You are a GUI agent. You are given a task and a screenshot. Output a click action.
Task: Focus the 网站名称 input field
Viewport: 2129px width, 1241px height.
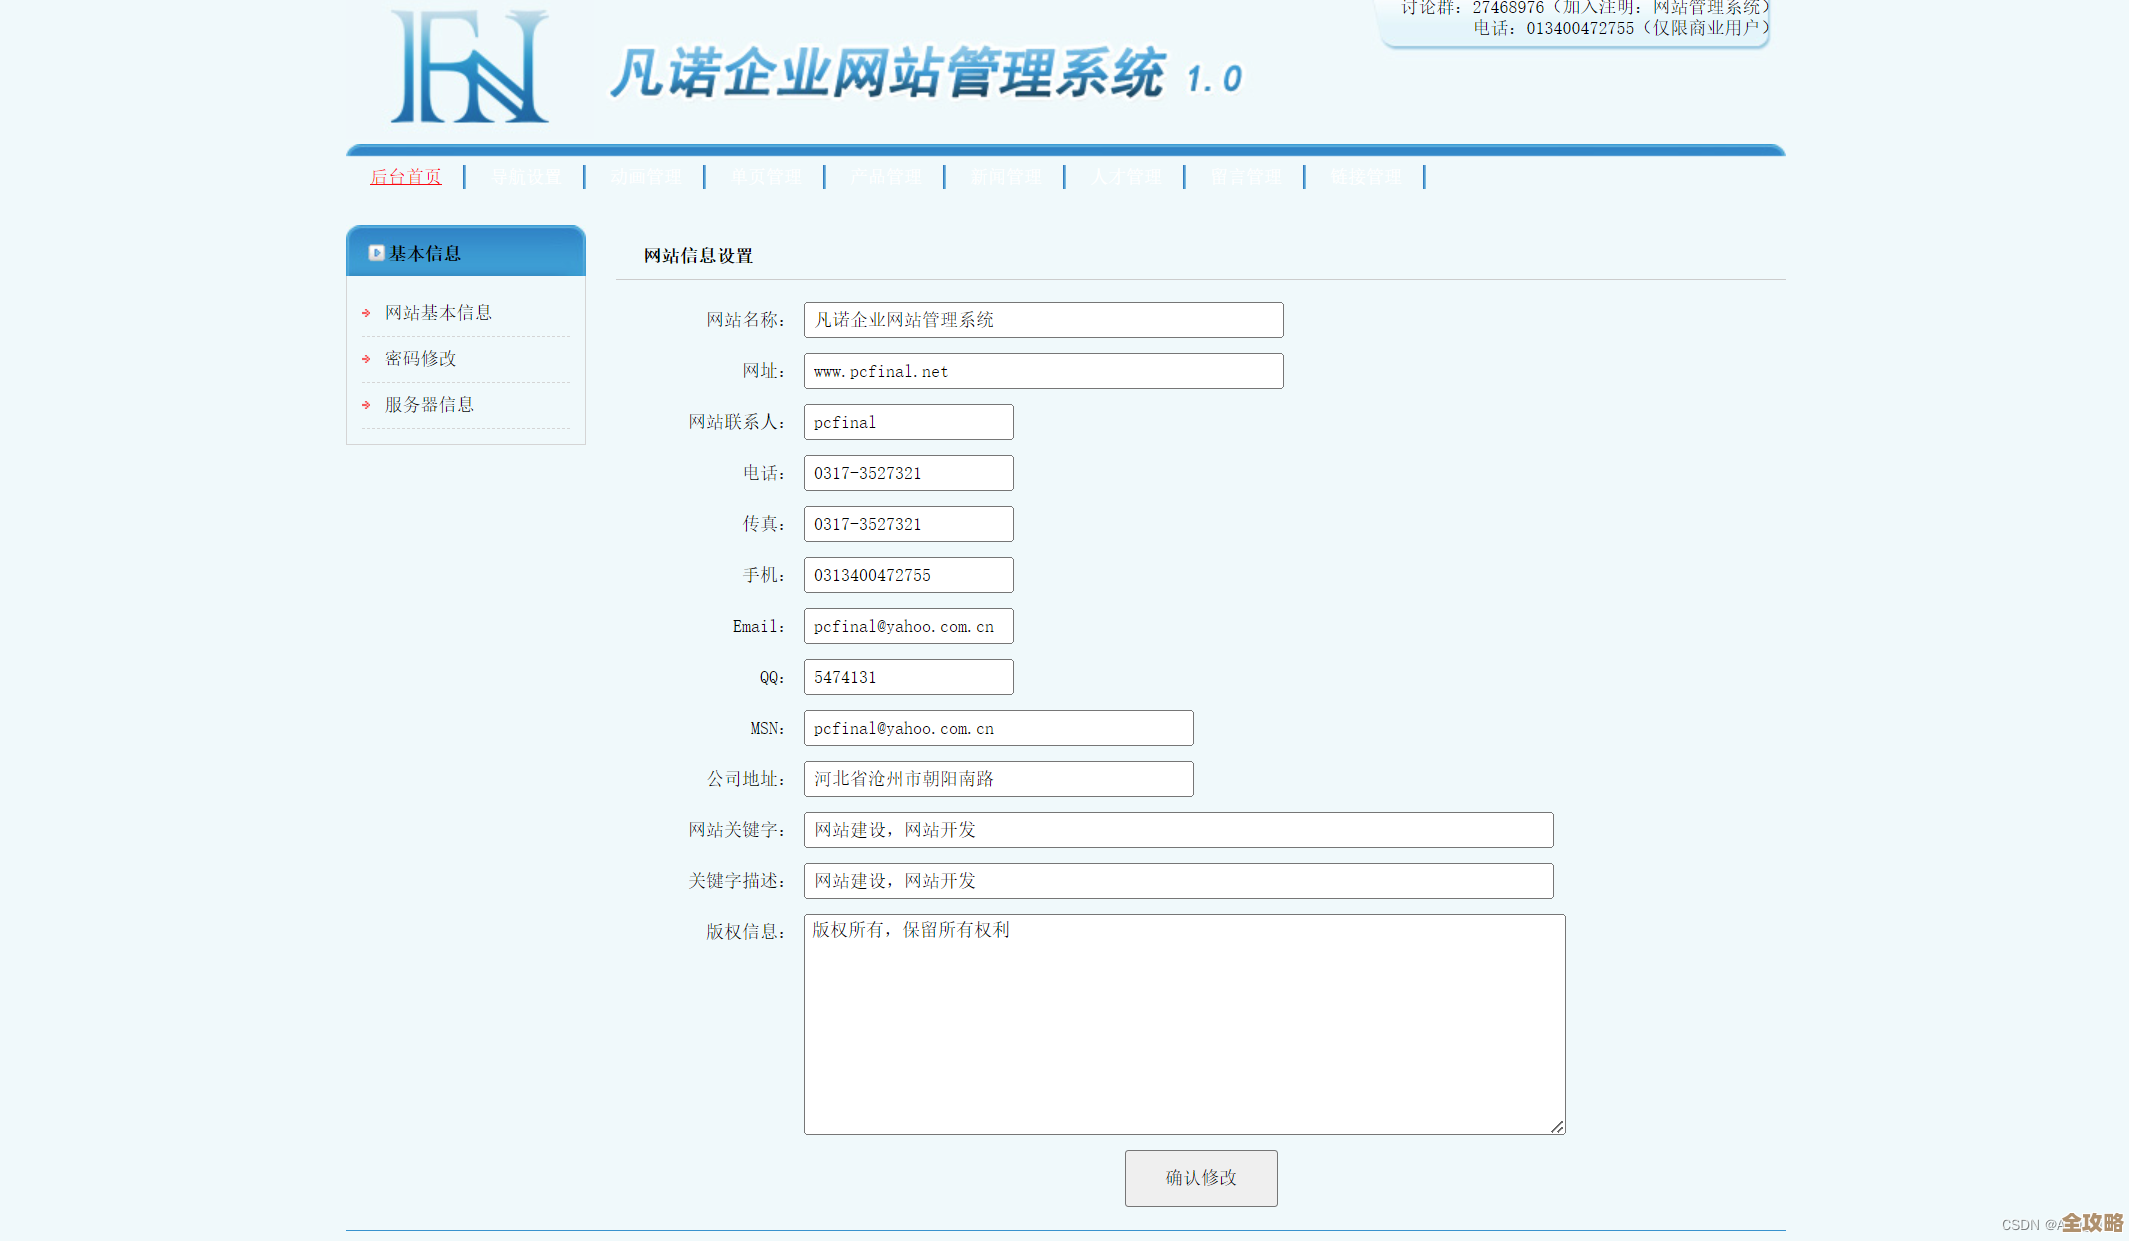click(x=1043, y=320)
